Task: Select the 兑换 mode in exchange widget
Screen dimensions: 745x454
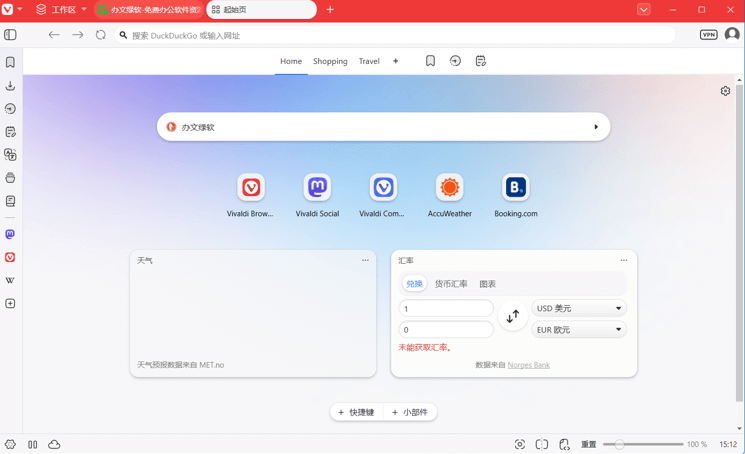Action: tap(414, 284)
